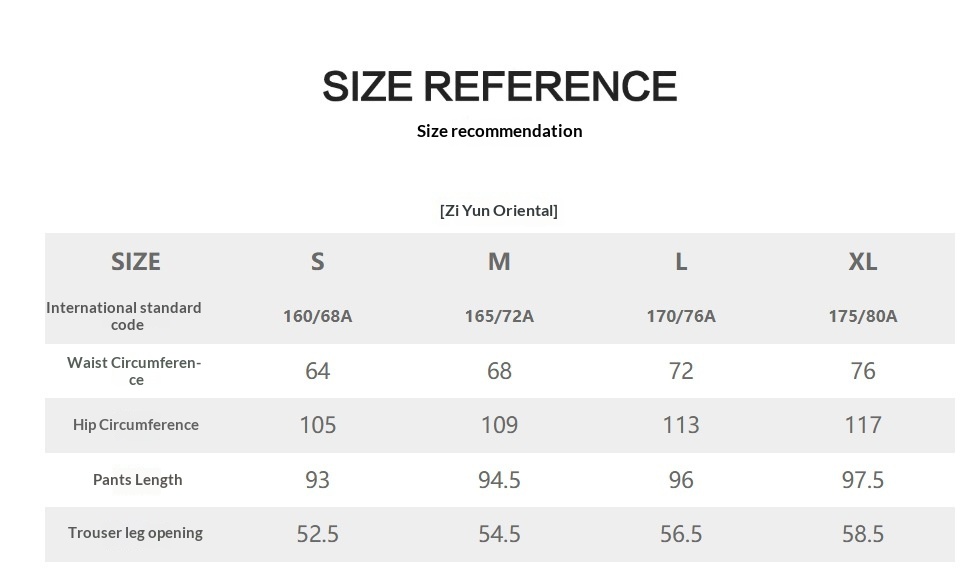
Task: Select the M size column header
Action: (x=499, y=261)
